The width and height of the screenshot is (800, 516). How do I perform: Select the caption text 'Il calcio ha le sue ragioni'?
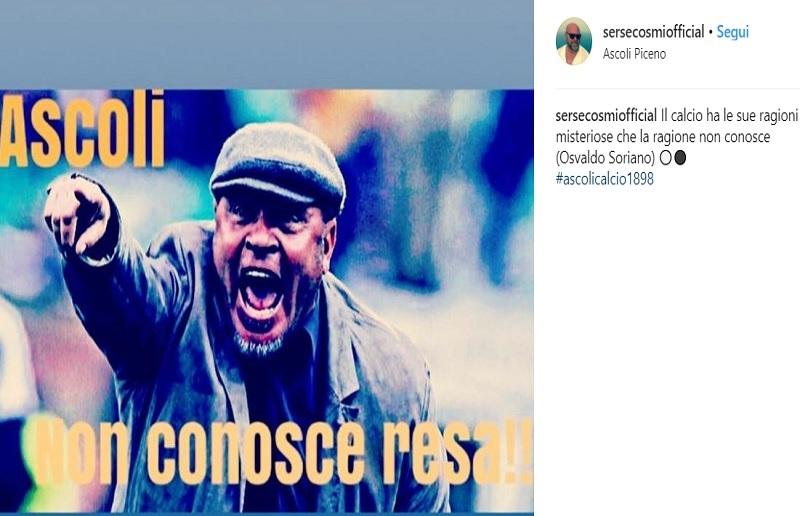pos(729,116)
